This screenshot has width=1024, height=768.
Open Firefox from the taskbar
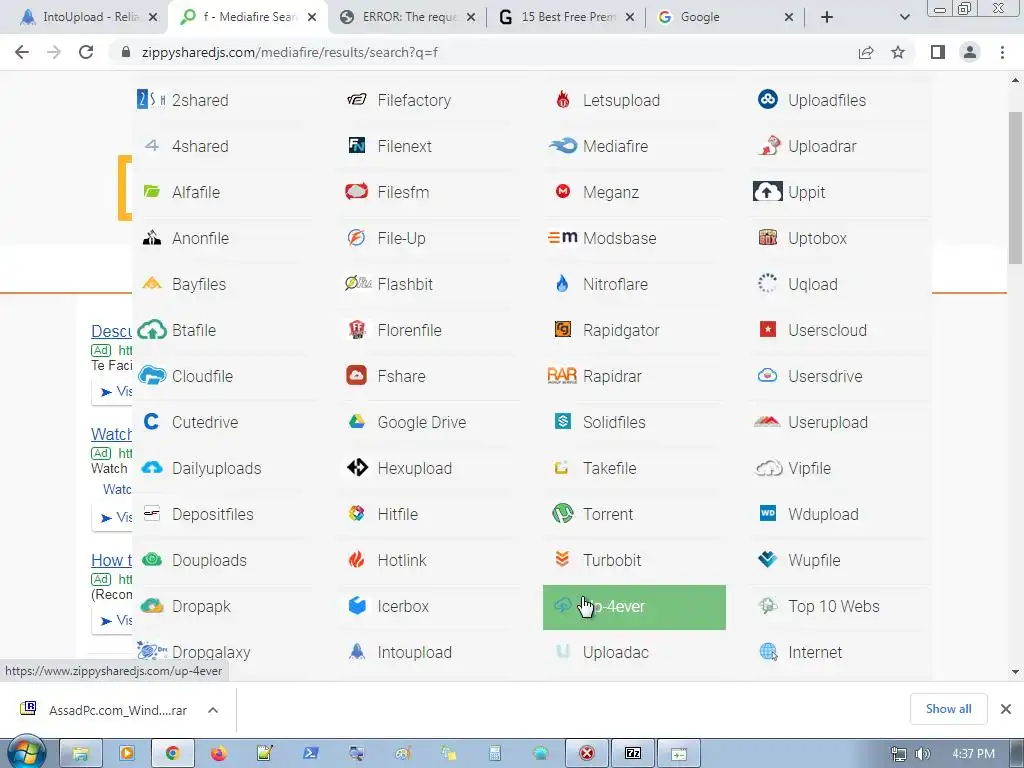(219, 753)
